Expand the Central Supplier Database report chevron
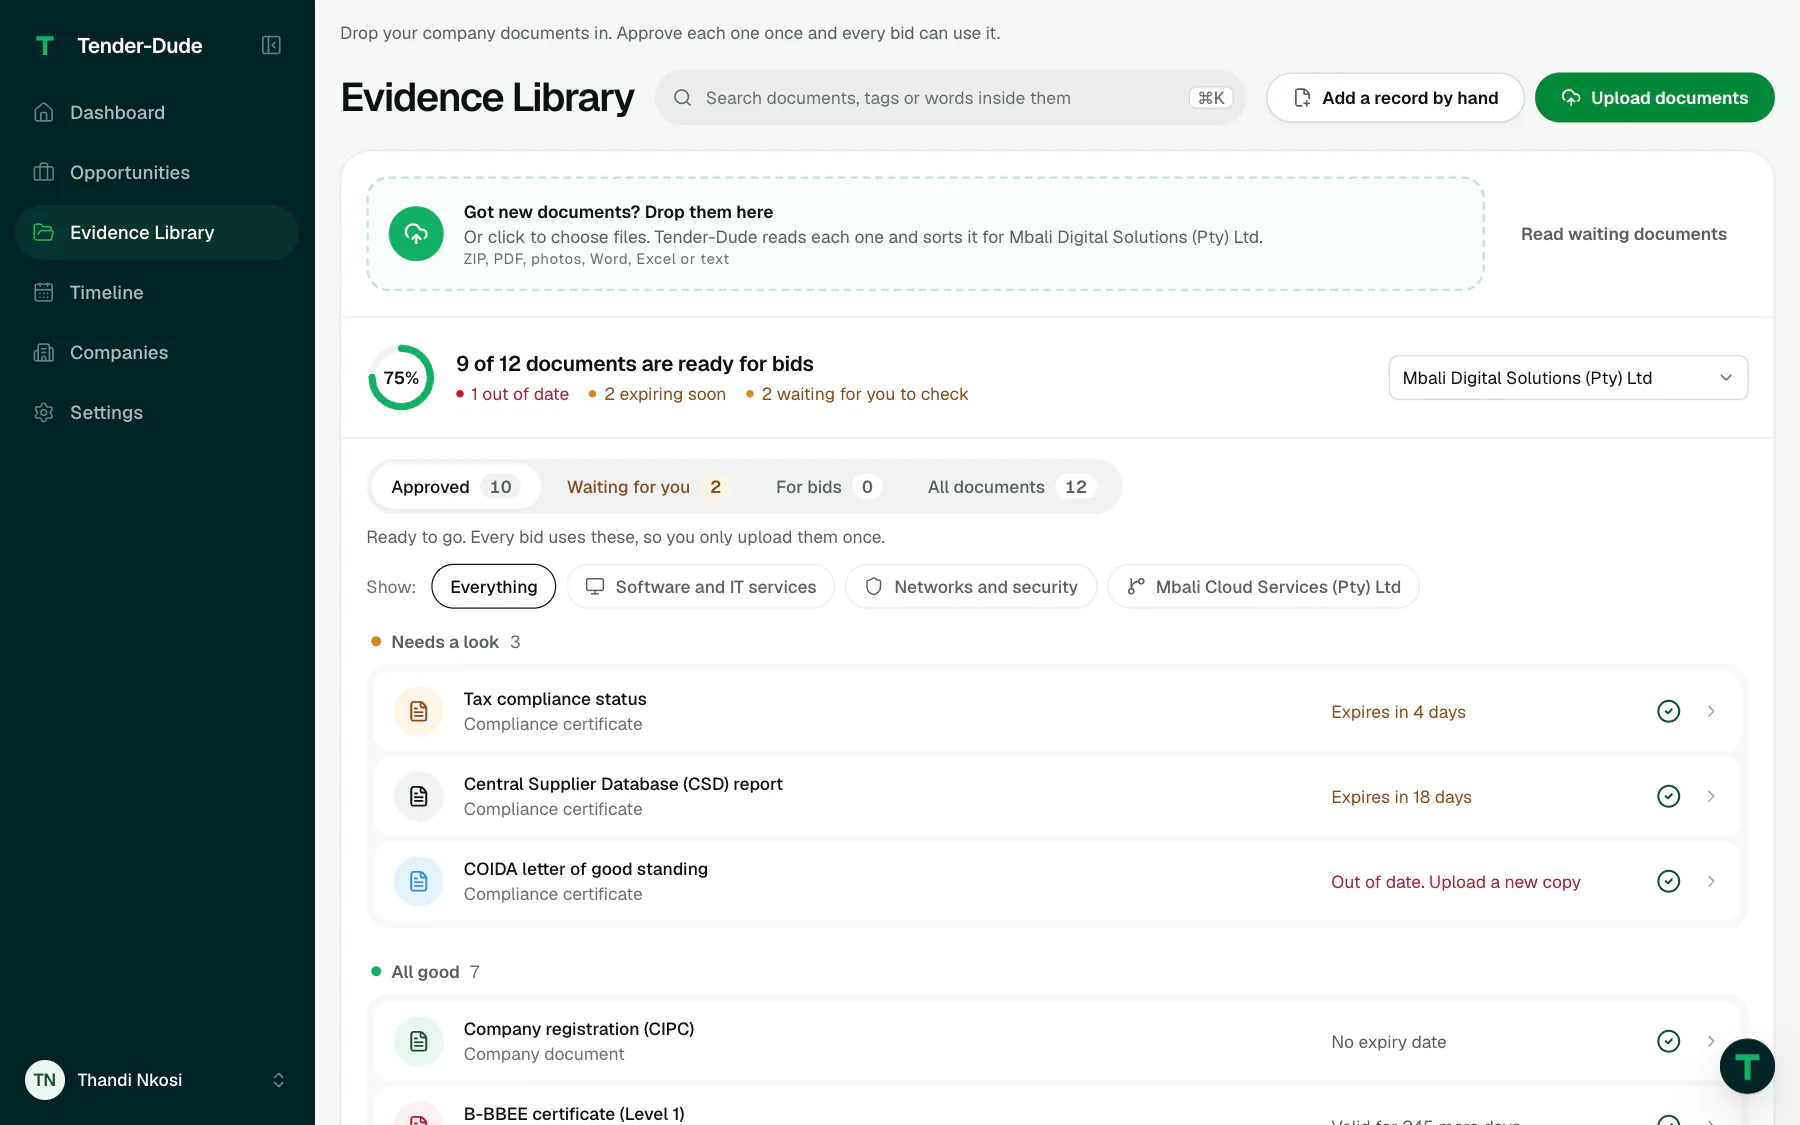This screenshot has height=1125, width=1800. pyautogui.click(x=1711, y=796)
